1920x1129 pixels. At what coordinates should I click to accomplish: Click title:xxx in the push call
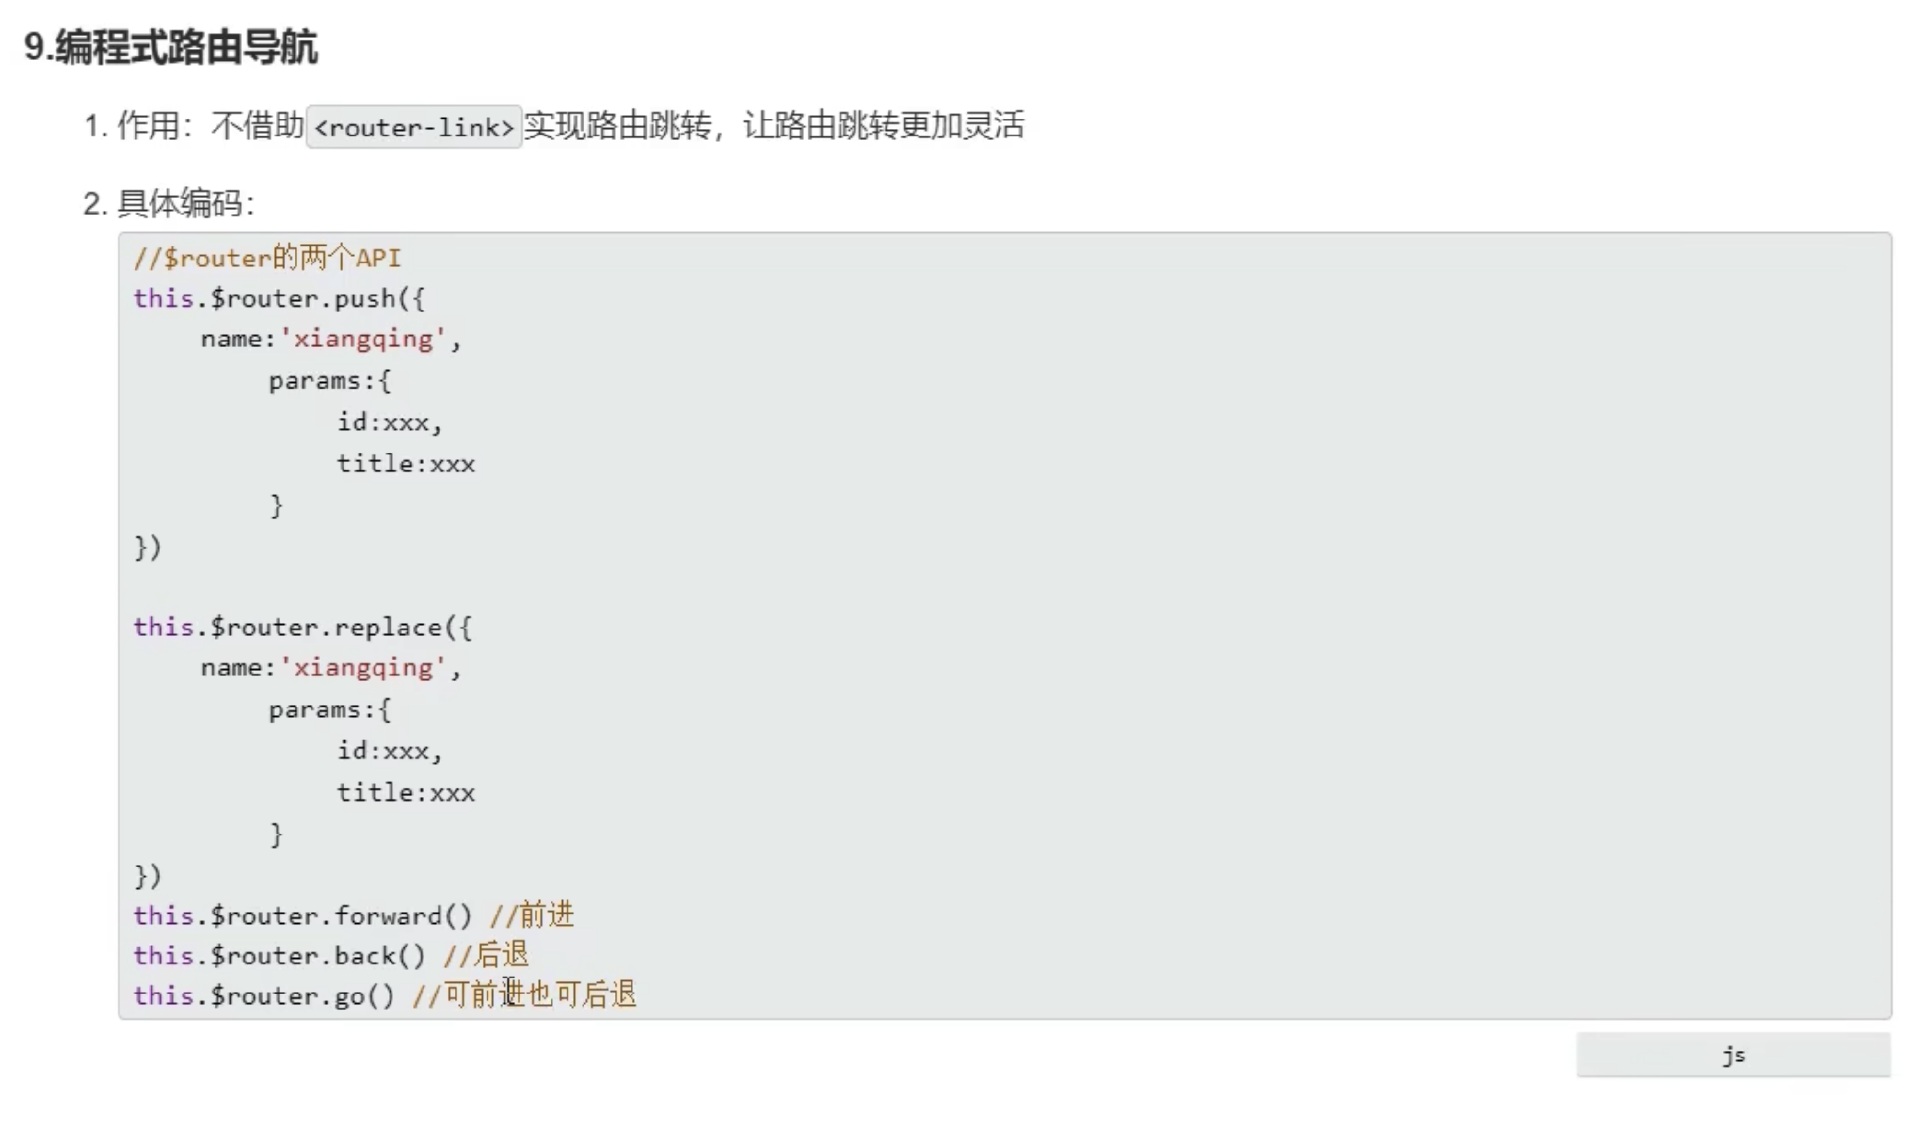coord(405,464)
